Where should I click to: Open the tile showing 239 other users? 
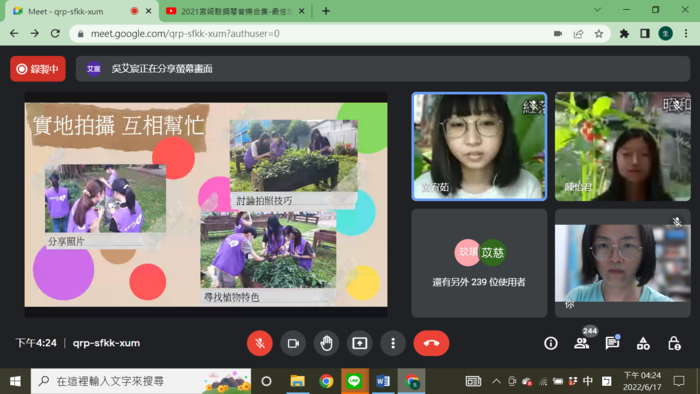coord(479,263)
